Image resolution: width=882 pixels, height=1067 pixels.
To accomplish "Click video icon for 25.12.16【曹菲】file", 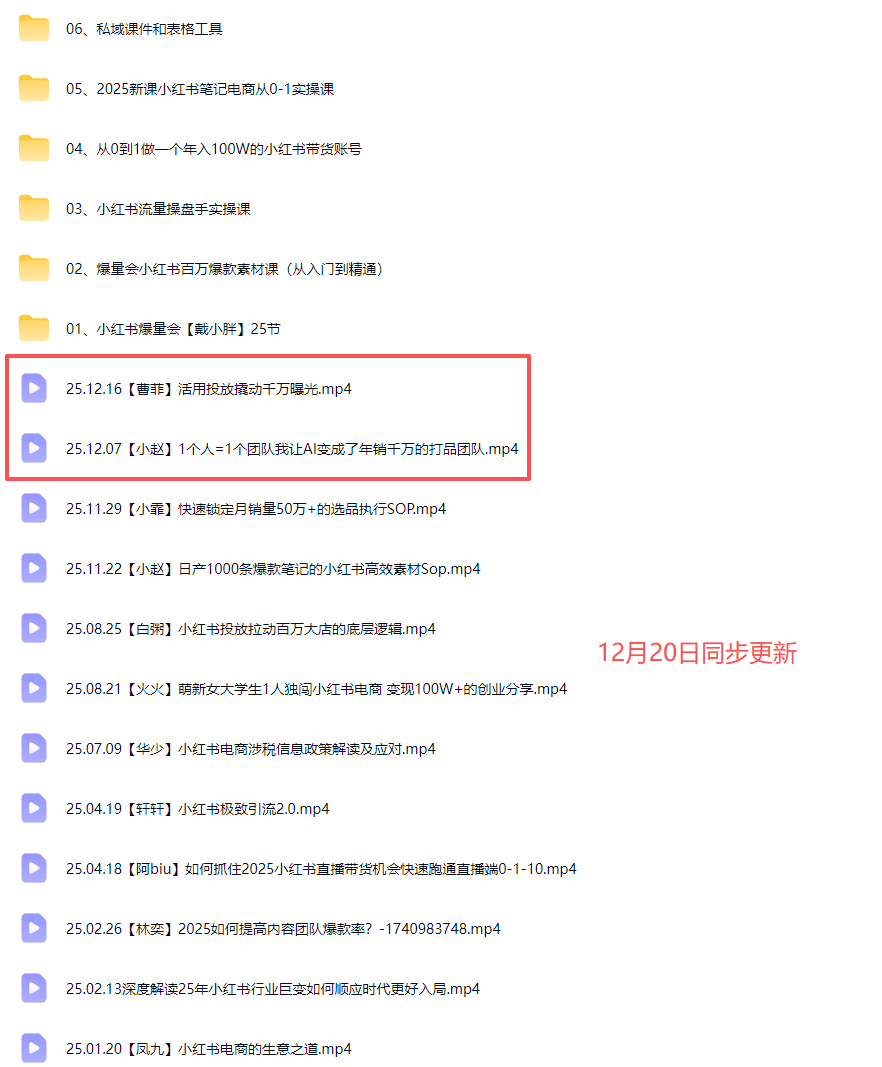I will tap(33, 389).
